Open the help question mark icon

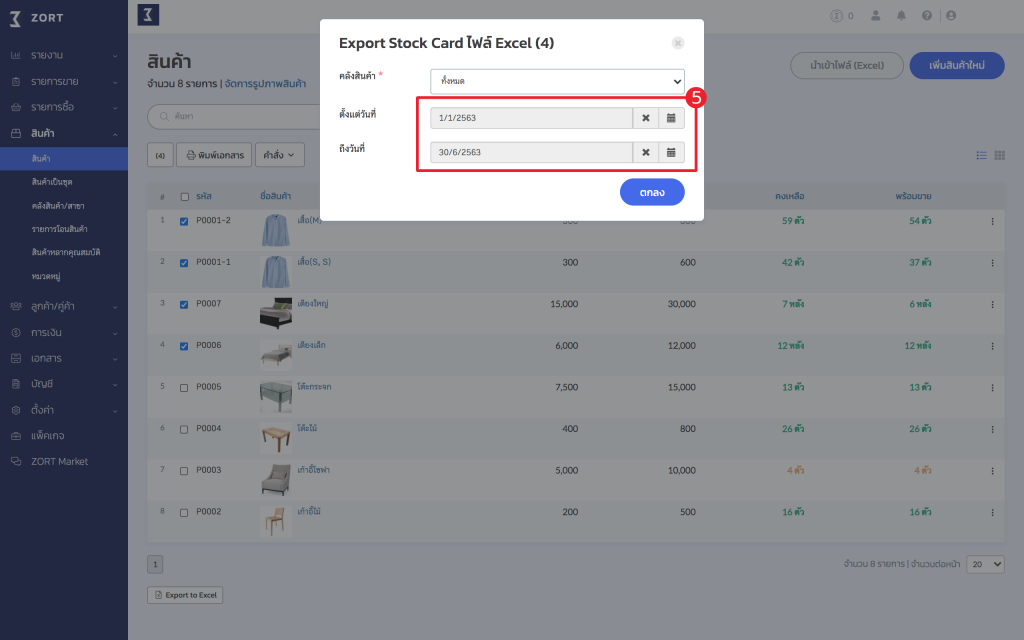coord(927,15)
